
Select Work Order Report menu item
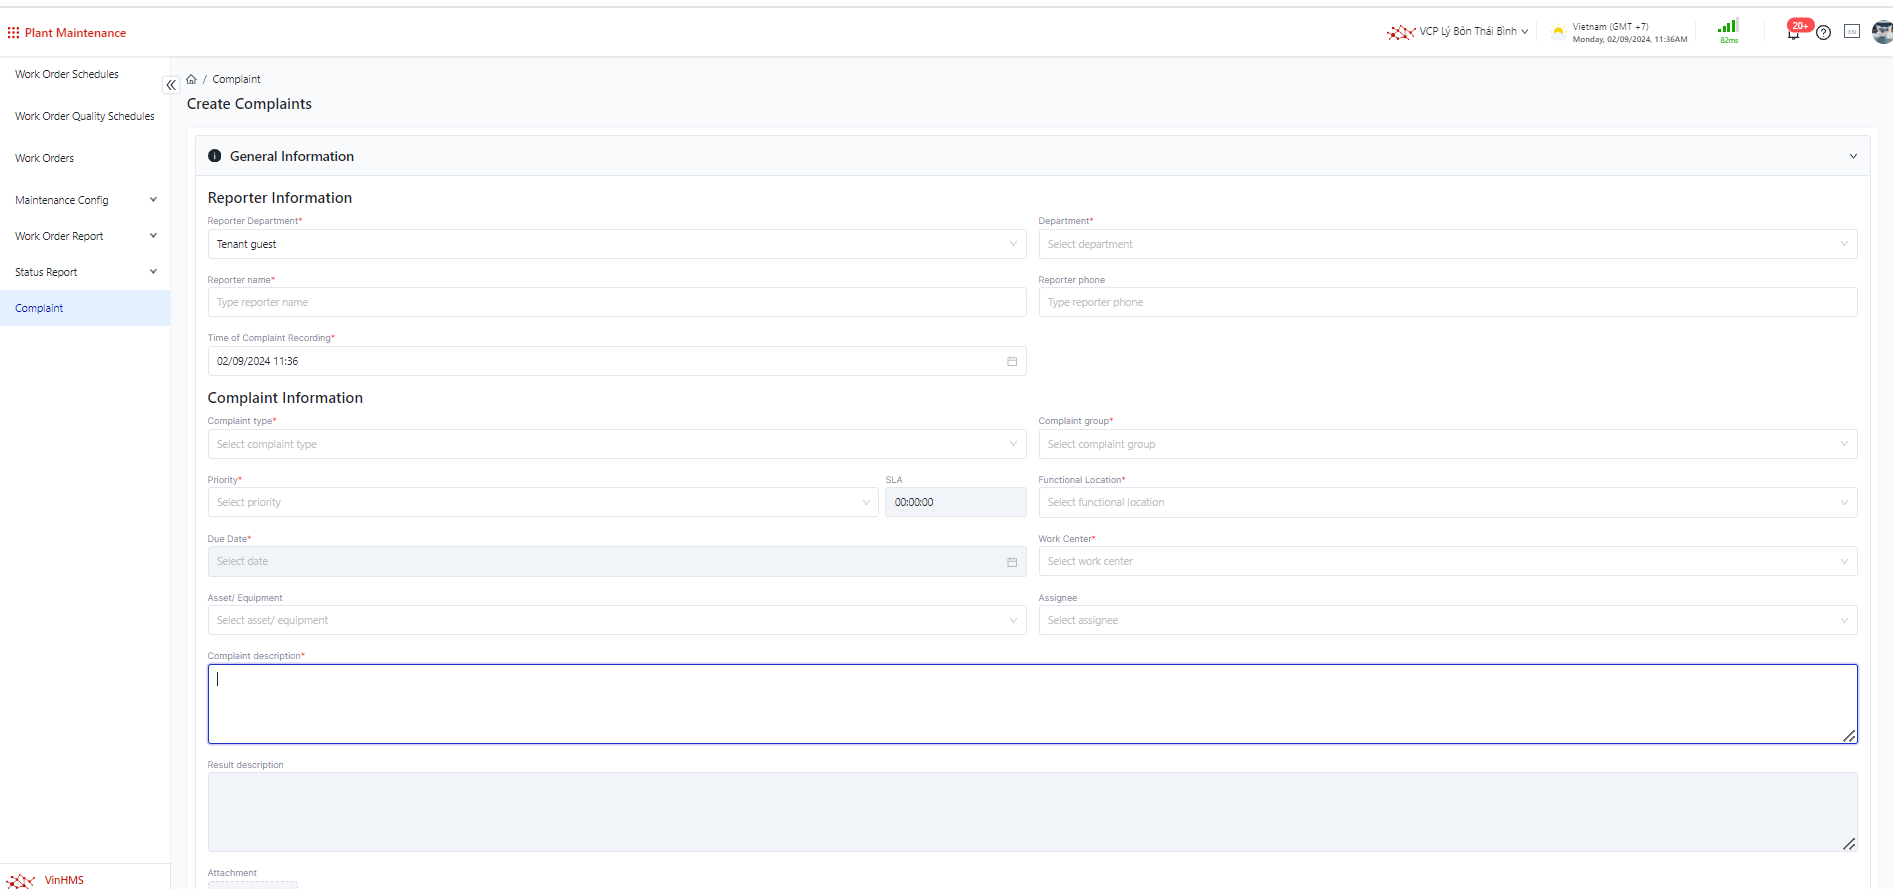[59, 236]
